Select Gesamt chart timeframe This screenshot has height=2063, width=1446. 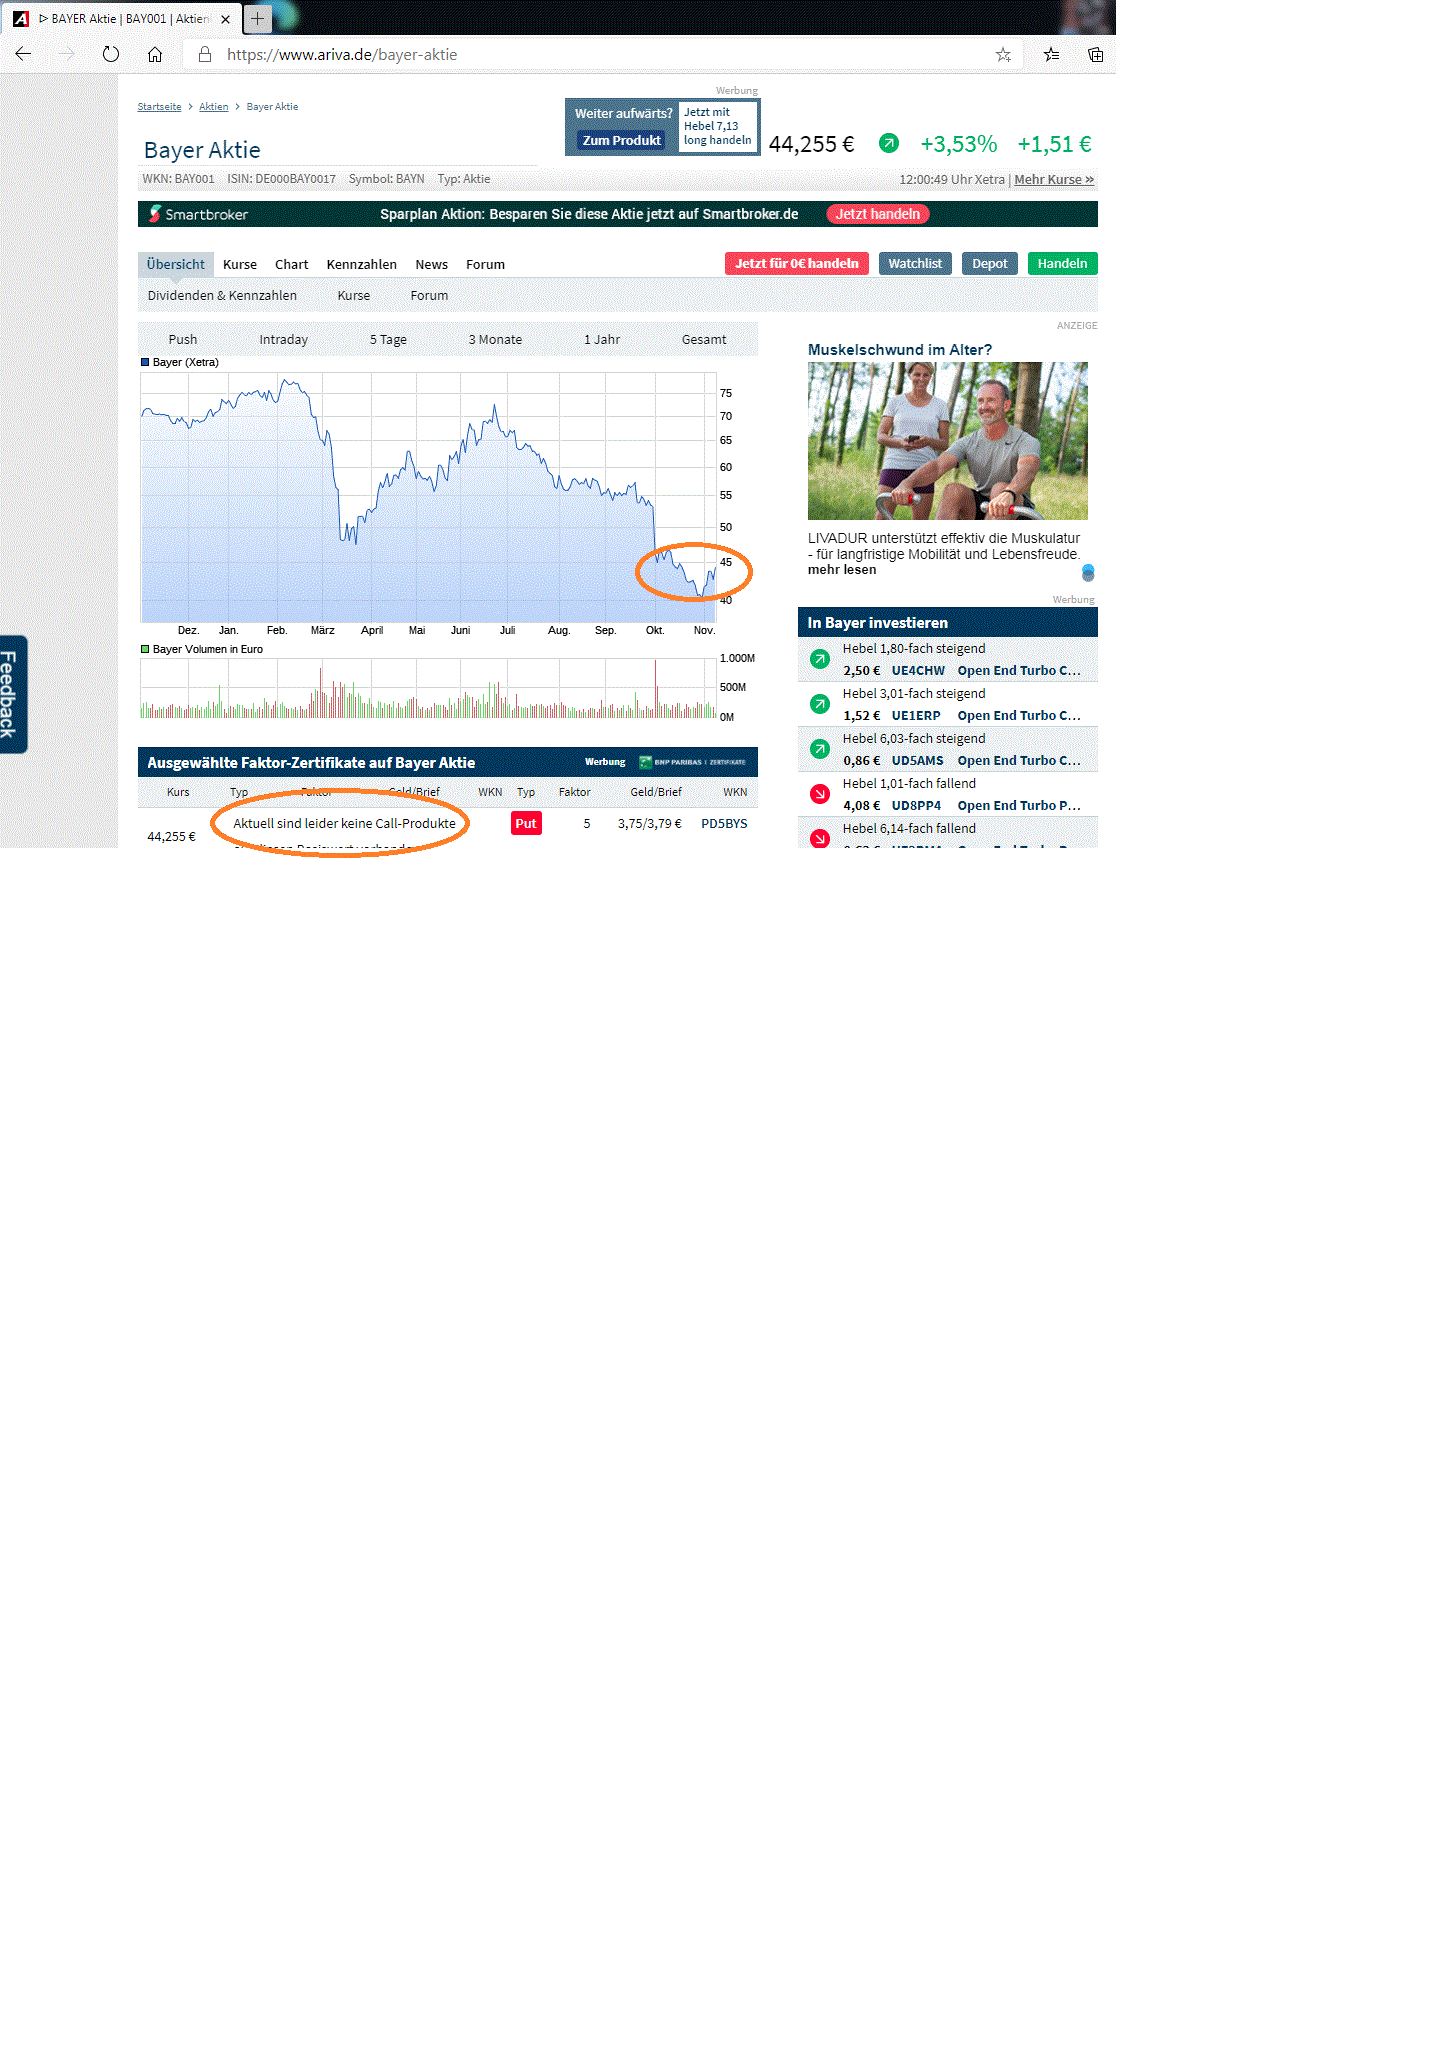click(704, 339)
